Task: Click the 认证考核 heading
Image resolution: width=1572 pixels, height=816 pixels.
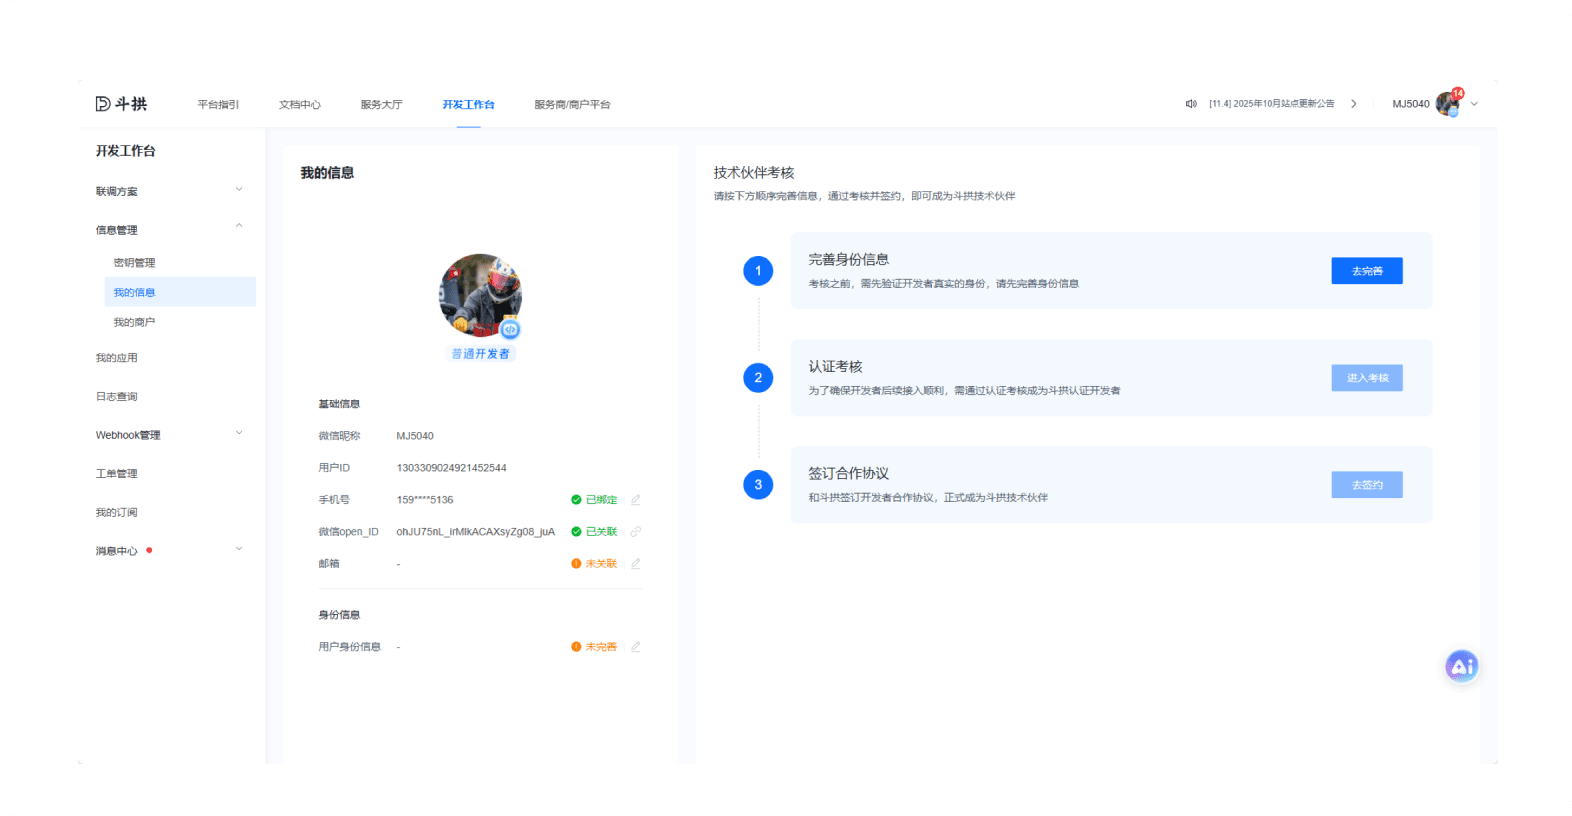Action: pyautogui.click(x=836, y=367)
